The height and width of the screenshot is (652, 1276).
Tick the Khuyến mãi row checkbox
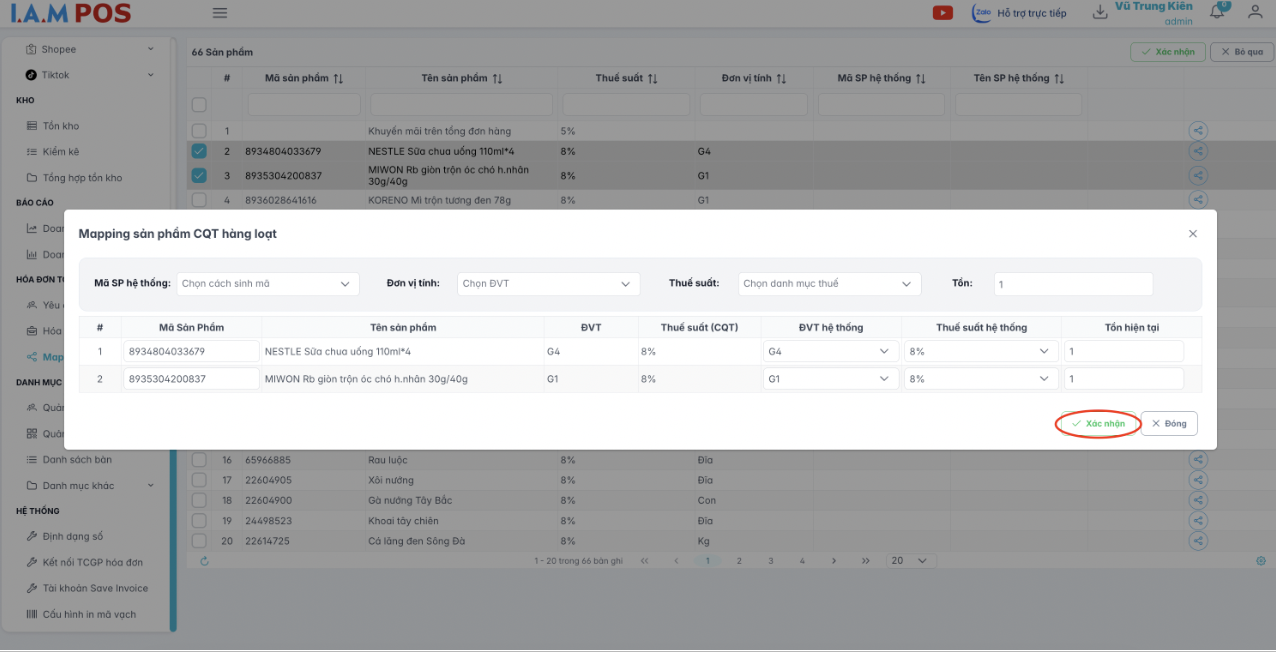pyautogui.click(x=199, y=131)
